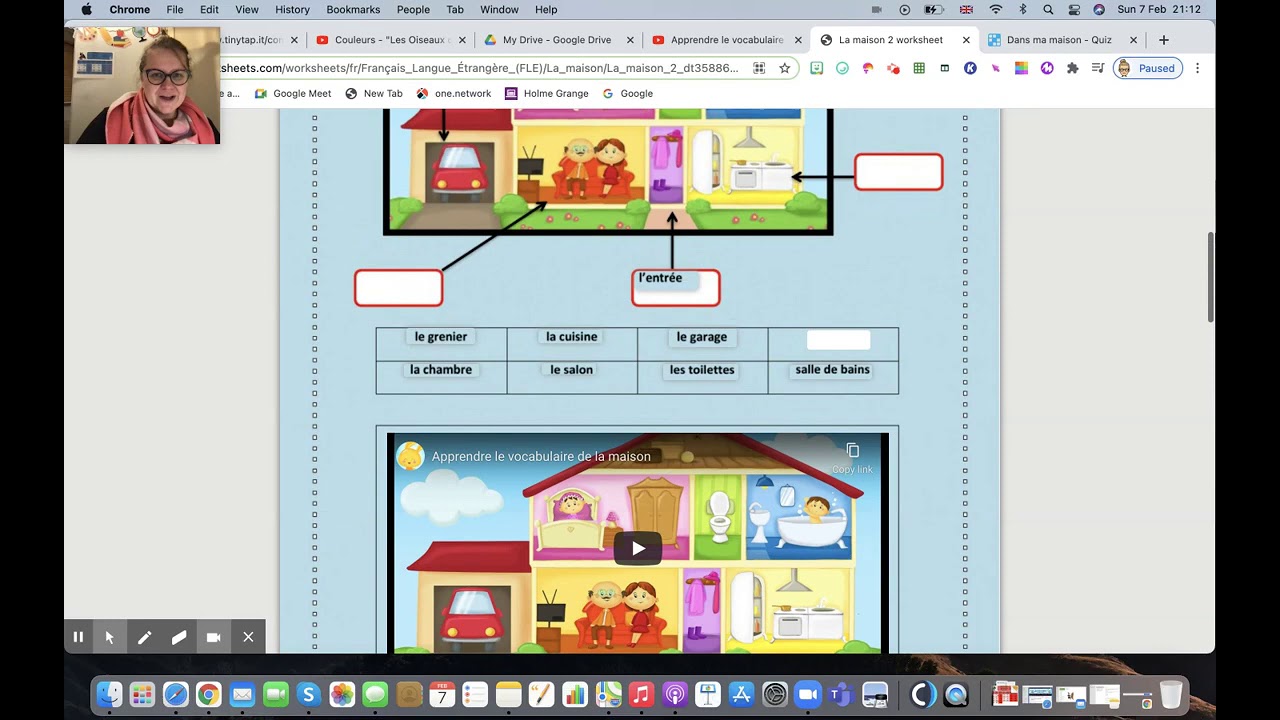Switch to the My Drive - Google Drive tab

coord(556,40)
